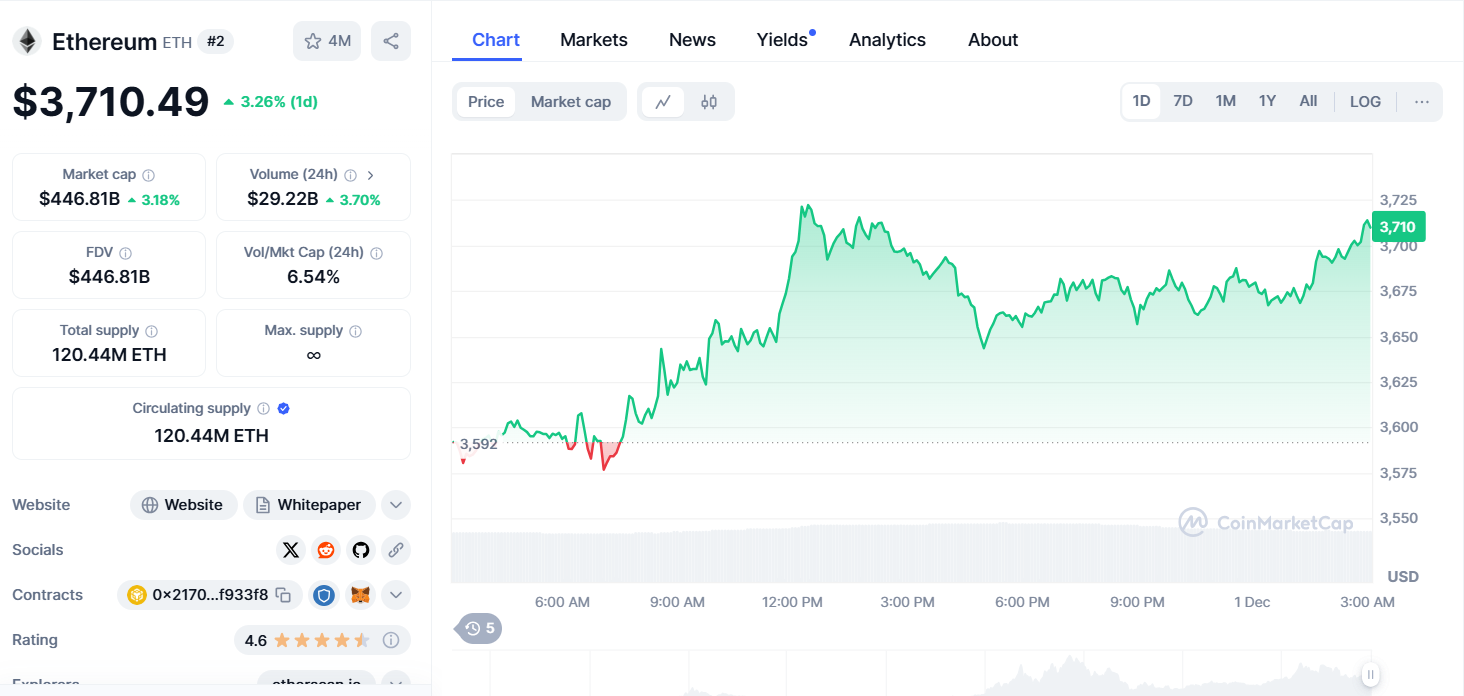Copy the contract address
The image size is (1464, 696).
tap(284, 595)
